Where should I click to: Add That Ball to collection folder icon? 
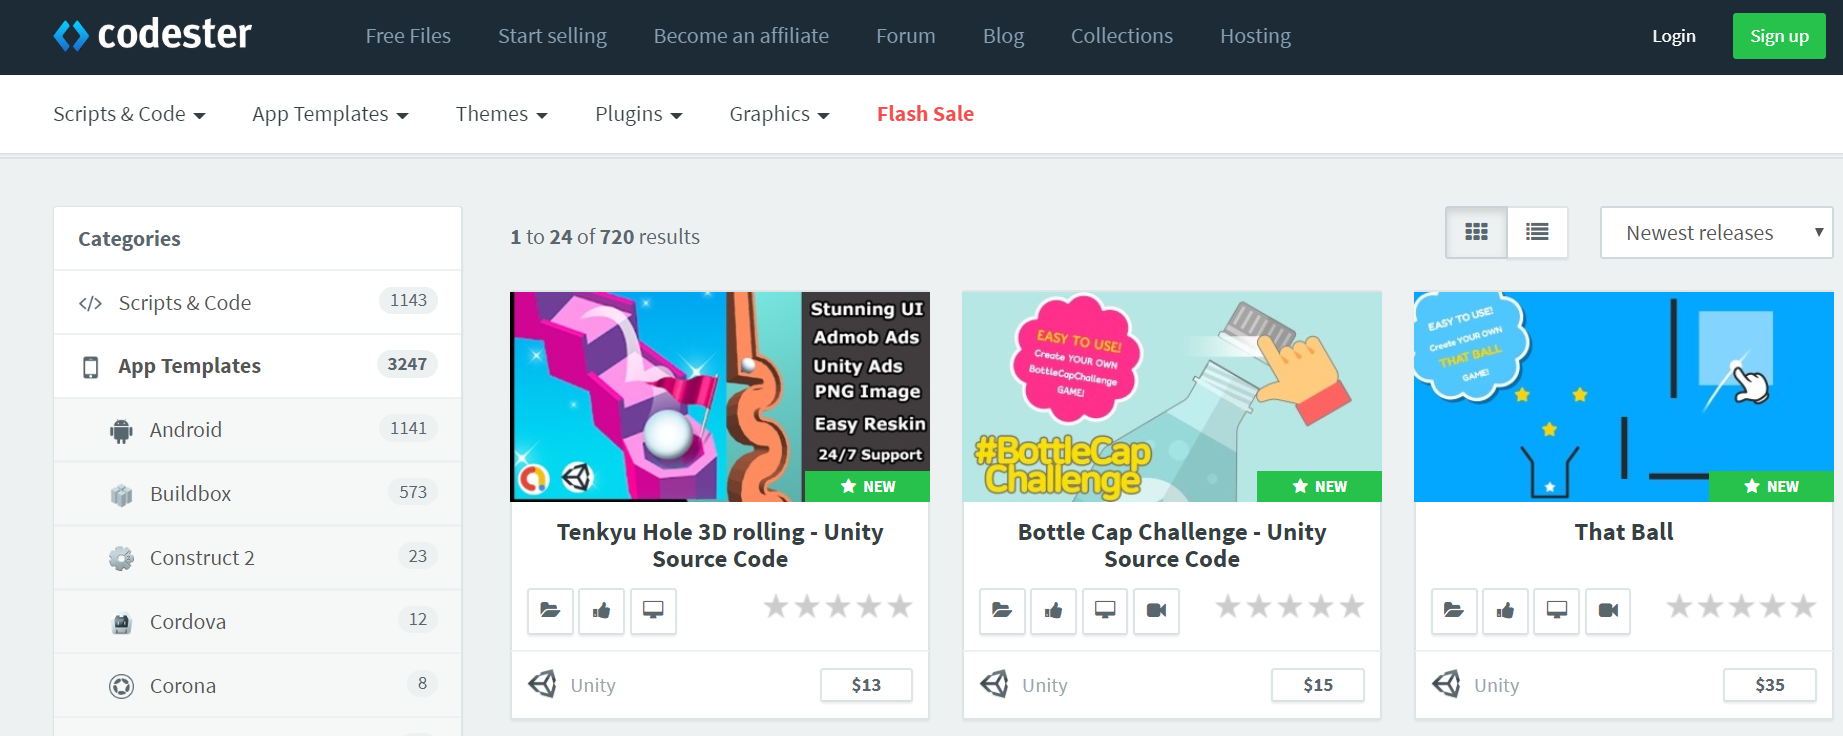[1454, 611]
